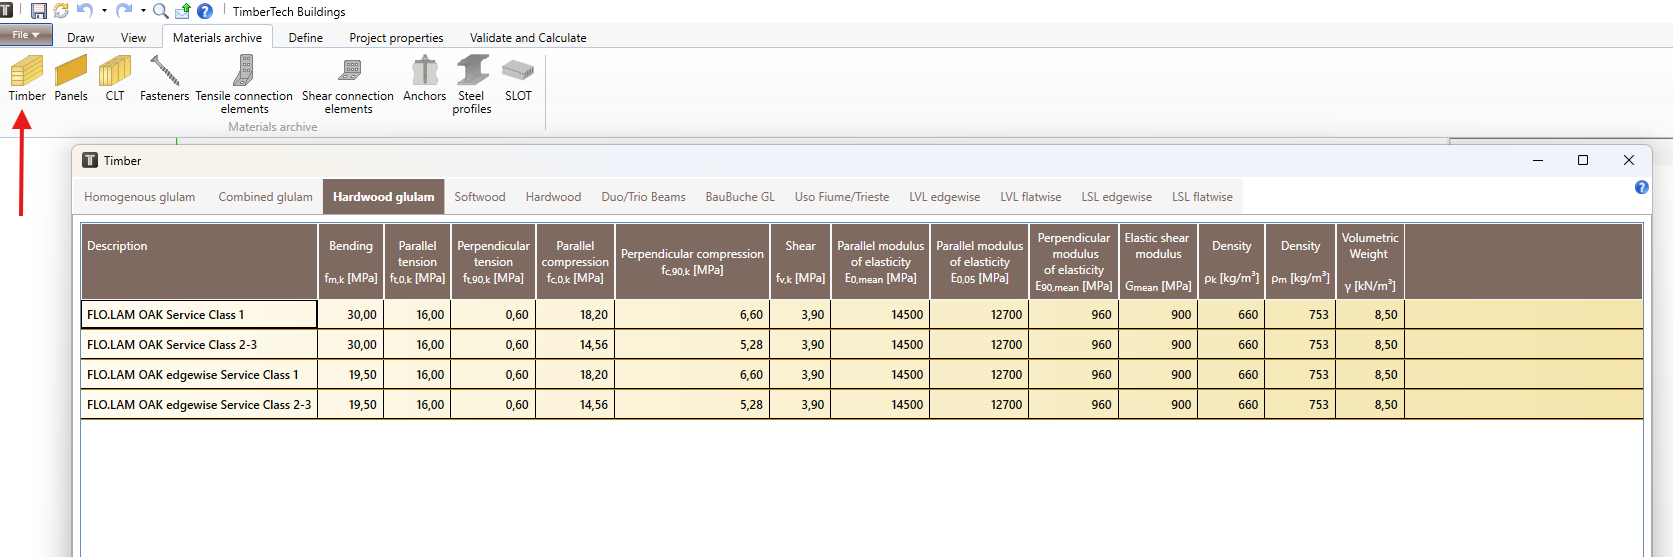Switch to the Combined glulam tab
1673x557 pixels.
[x=266, y=197]
